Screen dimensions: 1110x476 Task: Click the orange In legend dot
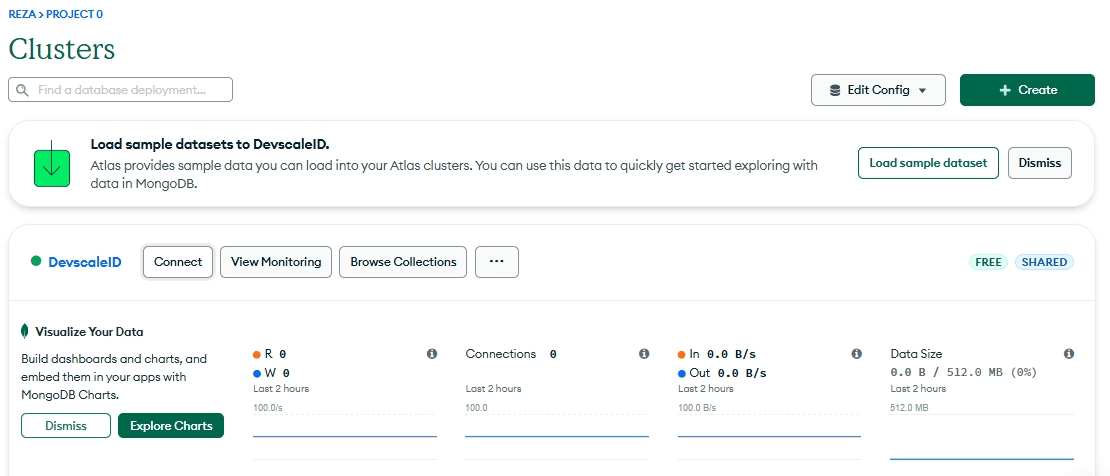[682, 353]
